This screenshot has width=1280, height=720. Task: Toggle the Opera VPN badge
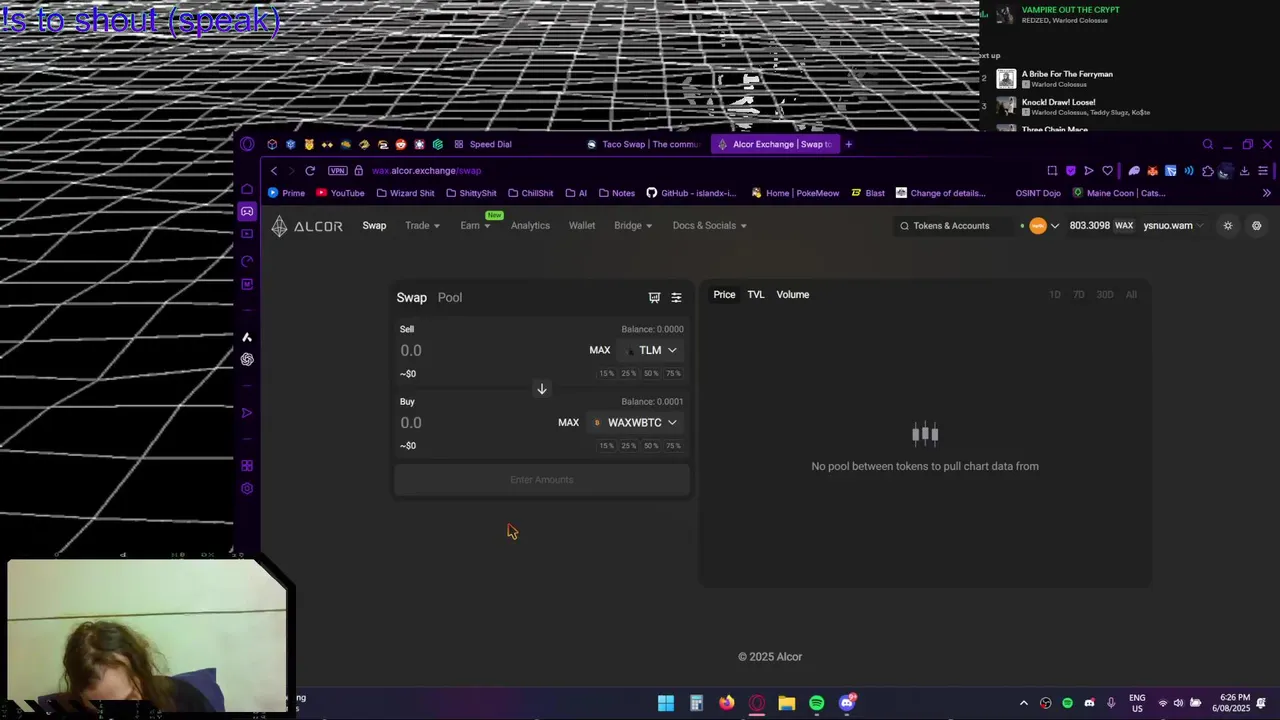(338, 171)
